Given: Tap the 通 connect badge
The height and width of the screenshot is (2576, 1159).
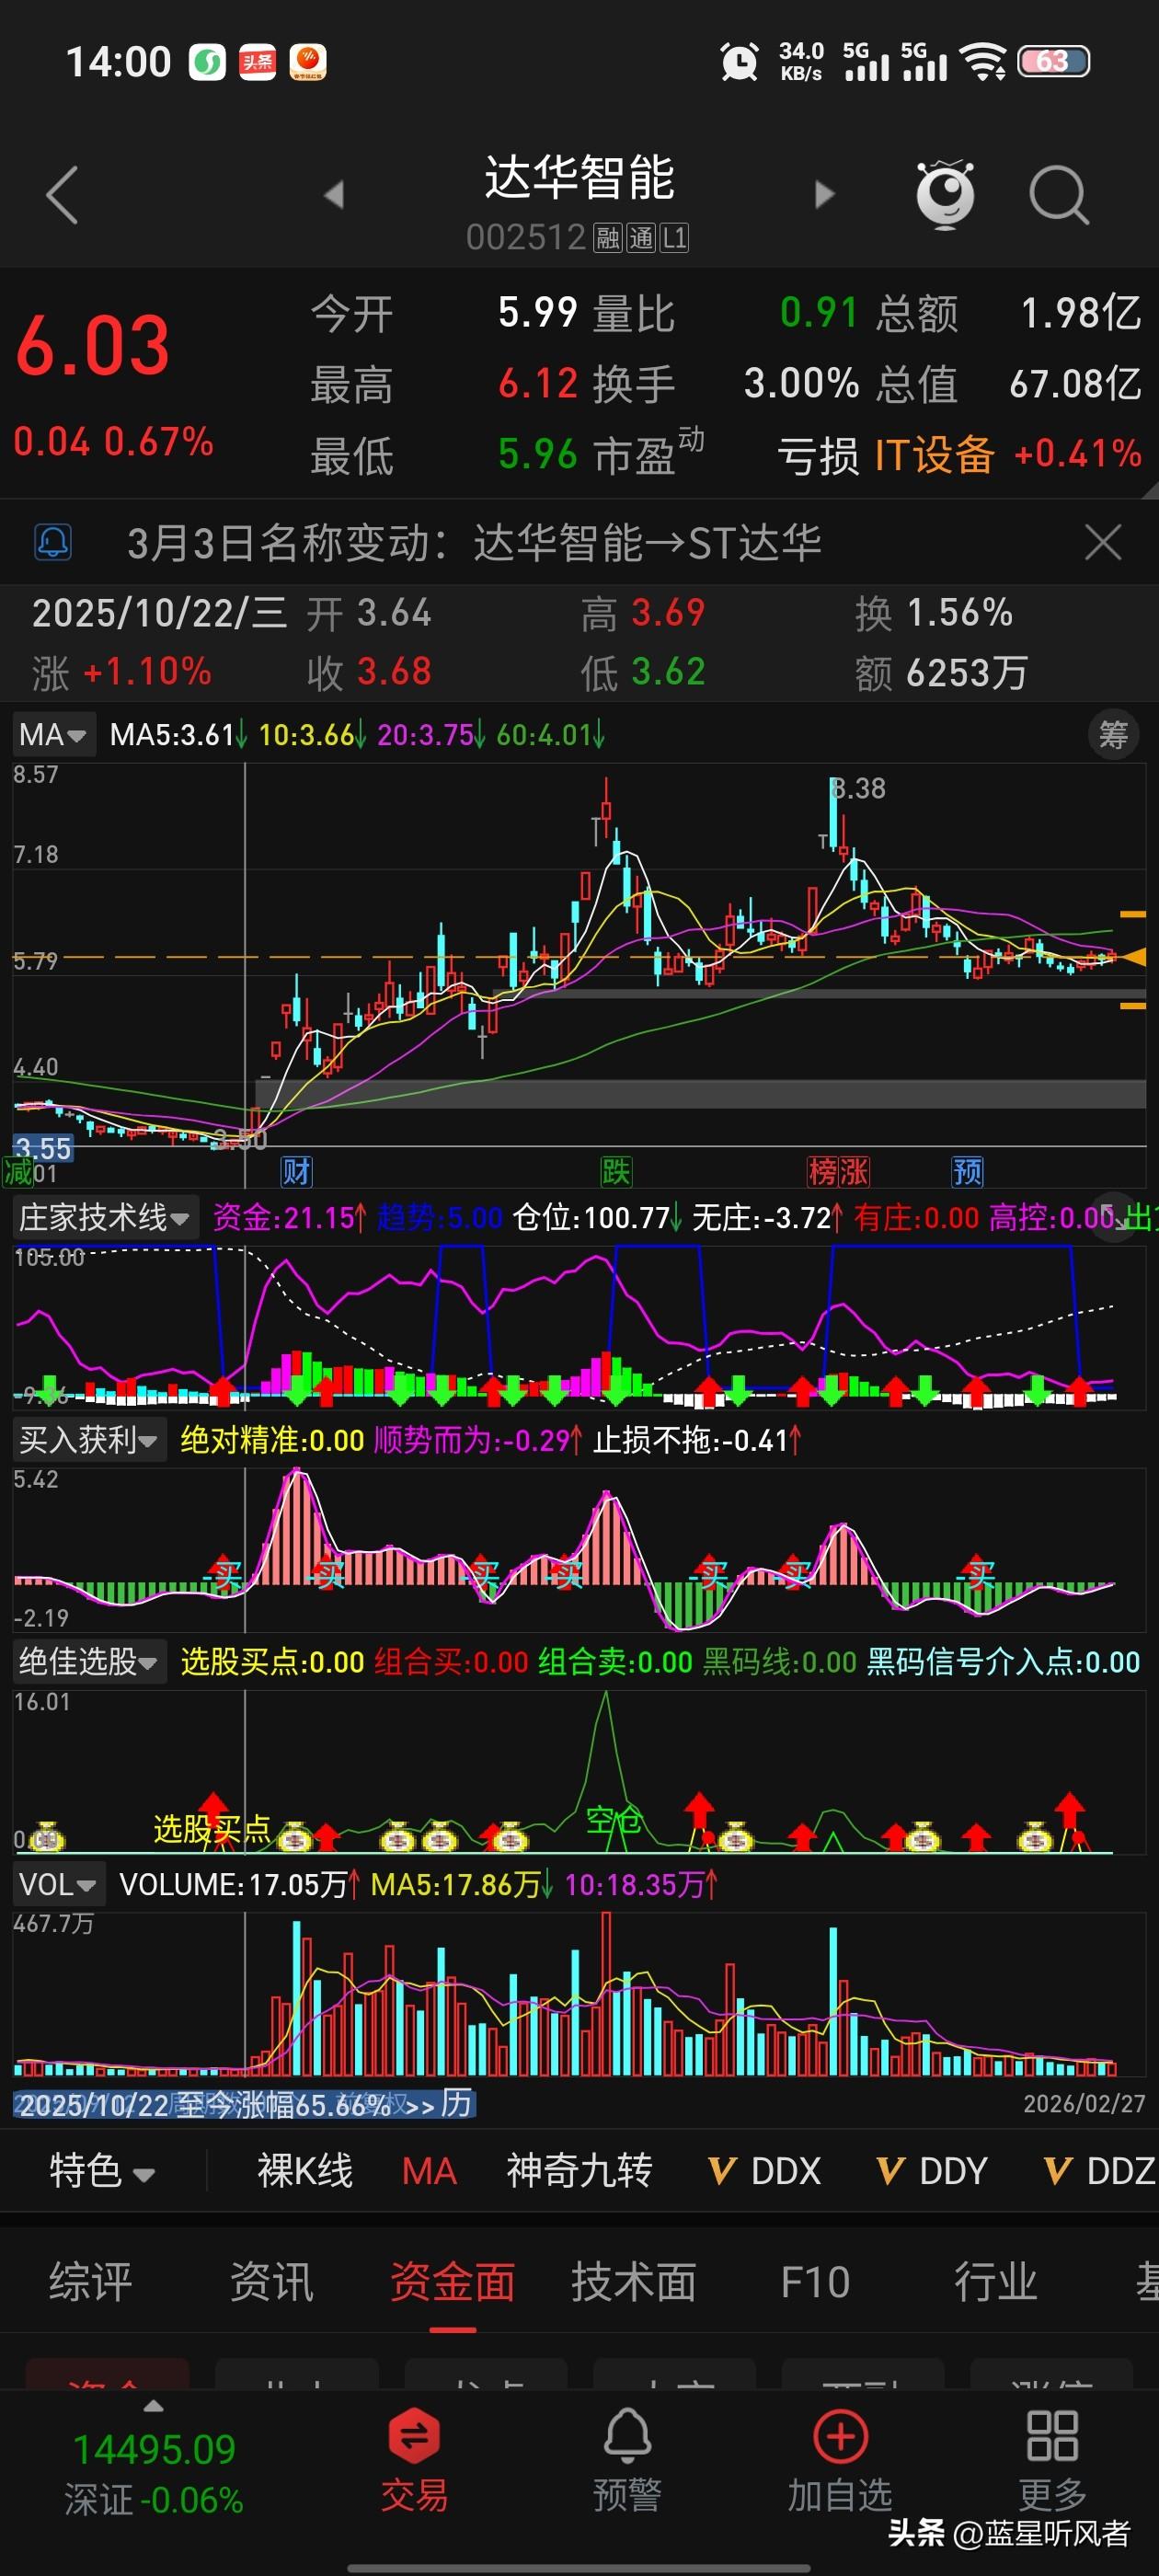Looking at the screenshot, I should 641,238.
